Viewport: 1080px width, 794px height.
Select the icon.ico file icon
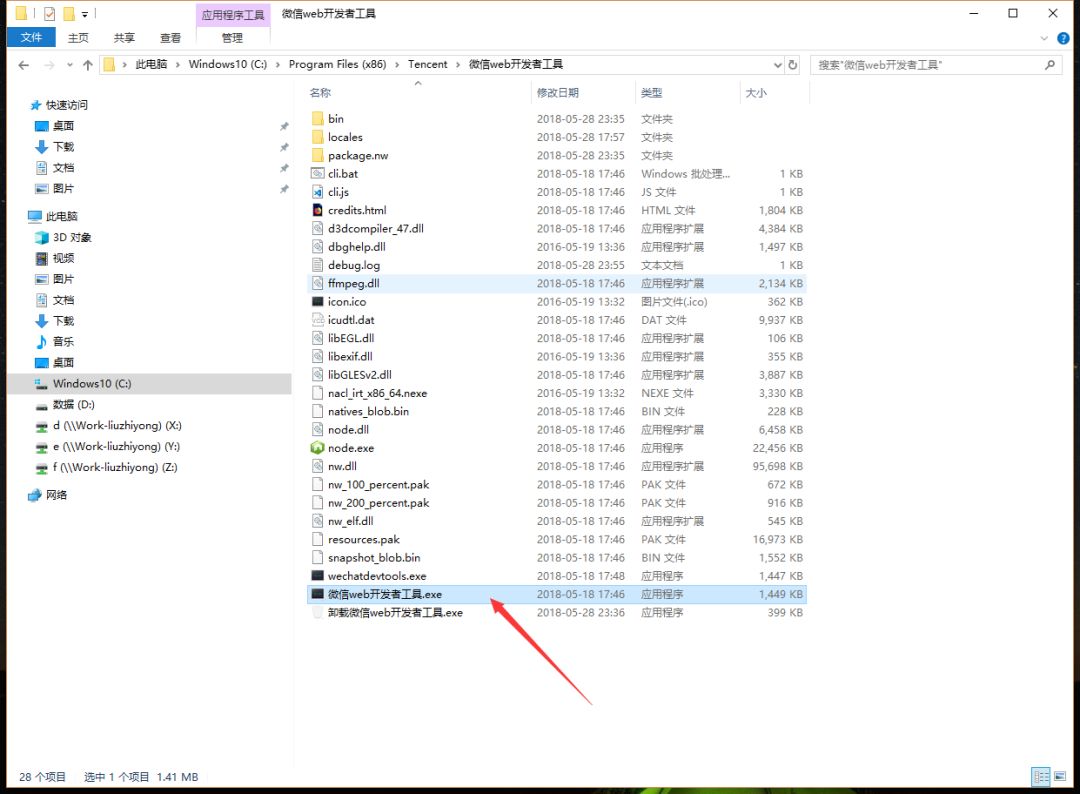317,302
